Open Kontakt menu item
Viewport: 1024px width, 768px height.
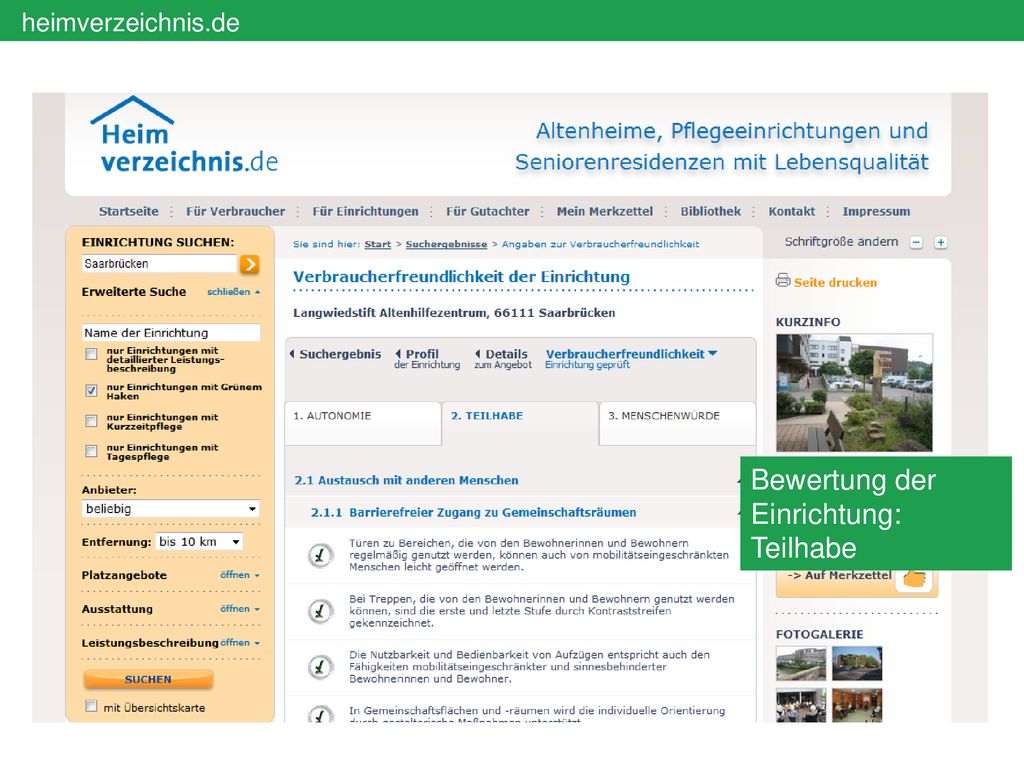[792, 211]
